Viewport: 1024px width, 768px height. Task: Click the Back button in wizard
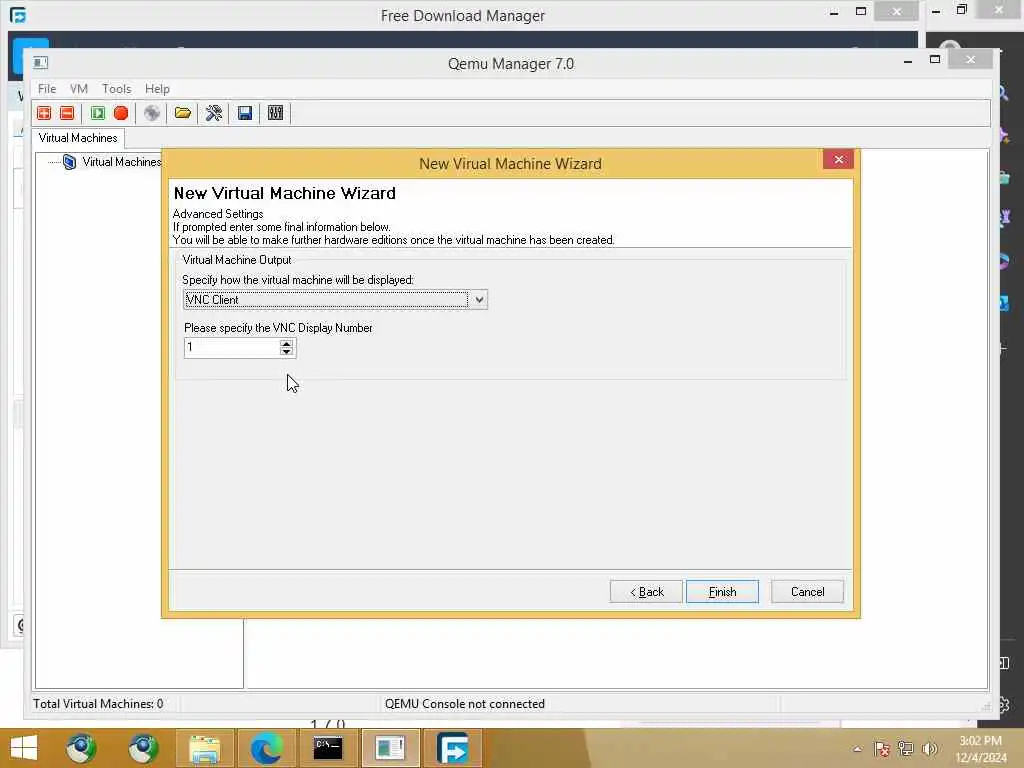tap(646, 592)
